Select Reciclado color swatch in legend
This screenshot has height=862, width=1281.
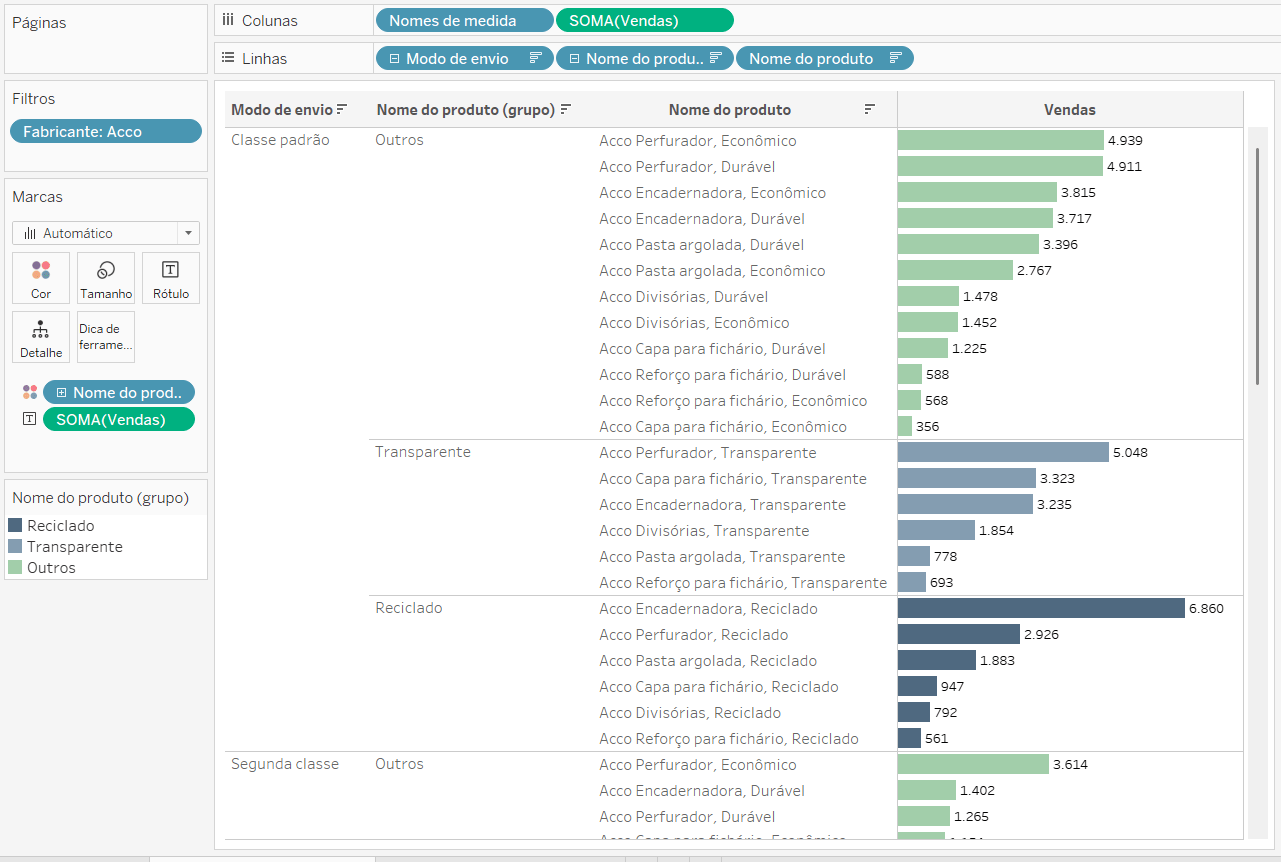click(15, 526)
